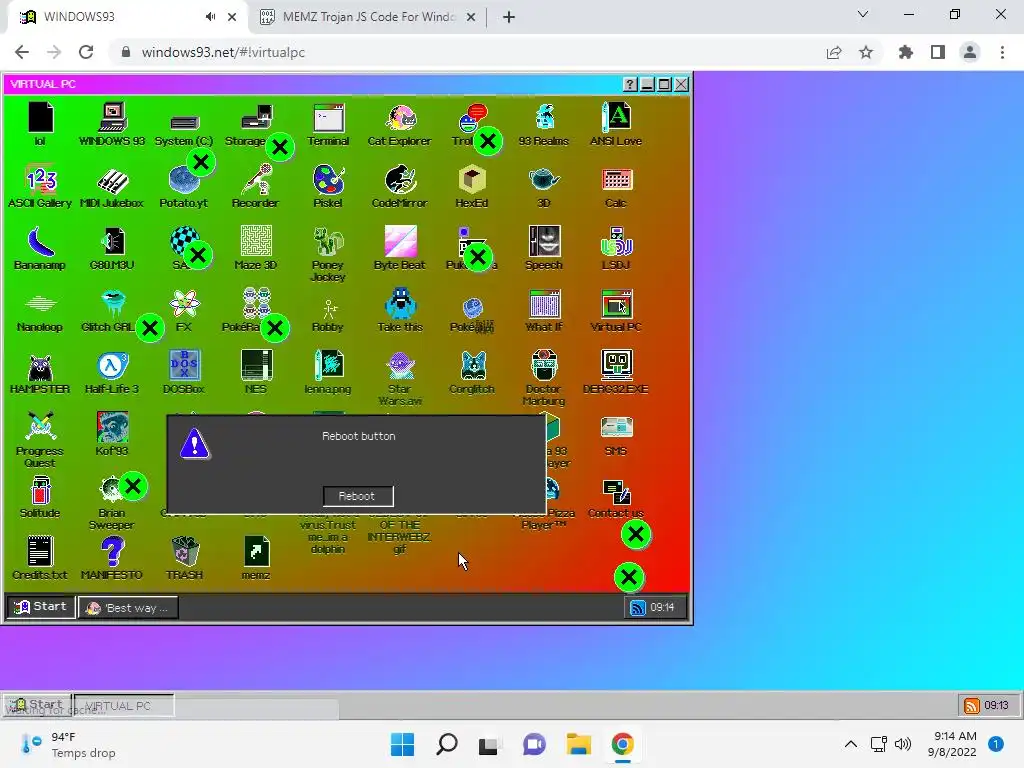
Task: Bookmark this page with the star
Action: pos(866,52)
